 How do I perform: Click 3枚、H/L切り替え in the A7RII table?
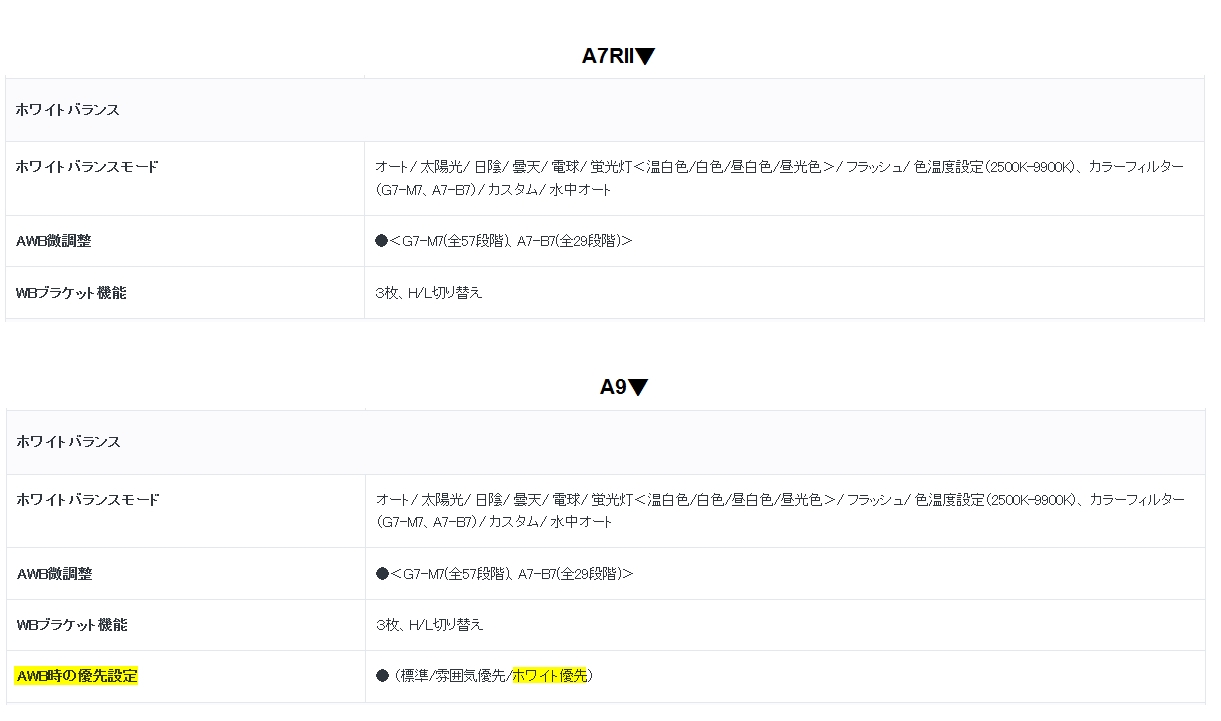pos(429,293)
